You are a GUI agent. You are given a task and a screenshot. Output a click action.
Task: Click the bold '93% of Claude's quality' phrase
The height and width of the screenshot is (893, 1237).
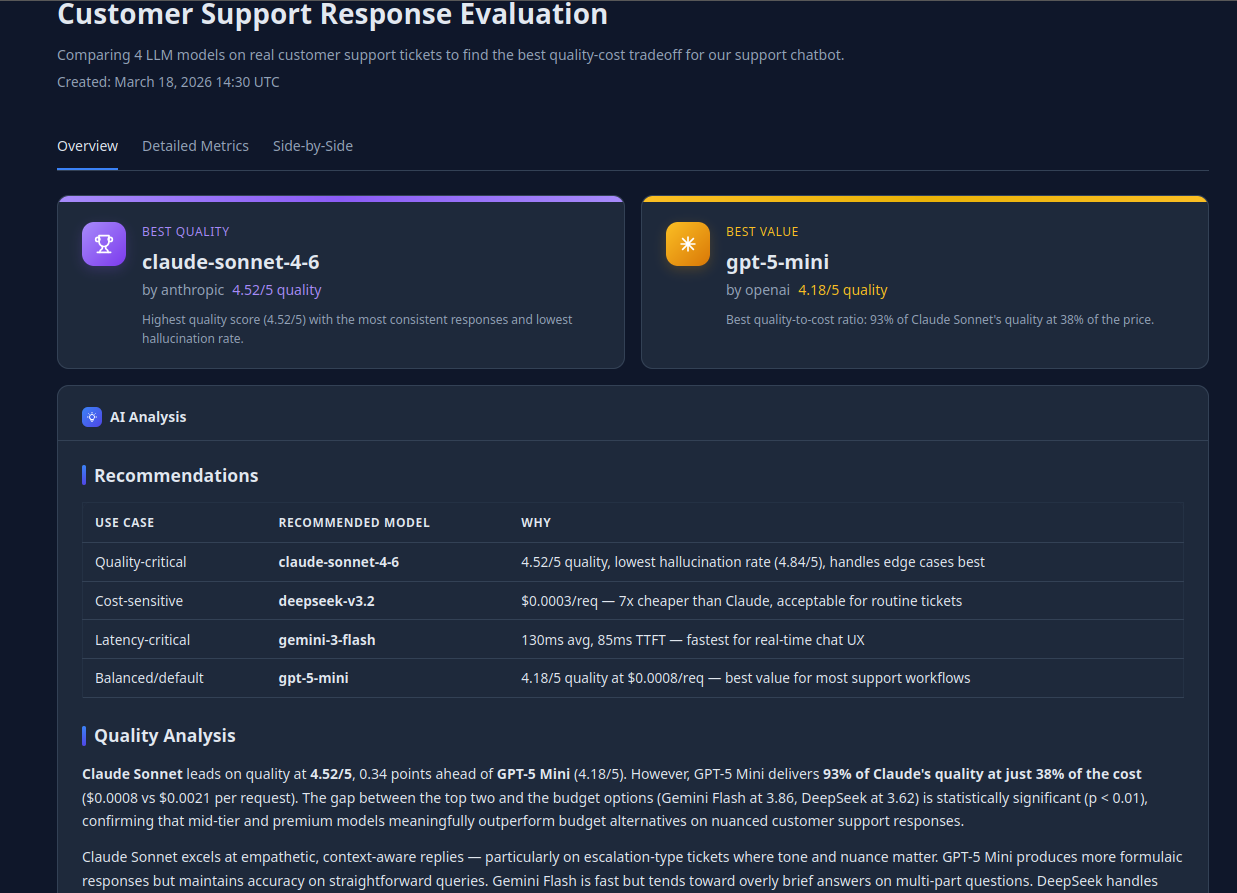point(982,774)
